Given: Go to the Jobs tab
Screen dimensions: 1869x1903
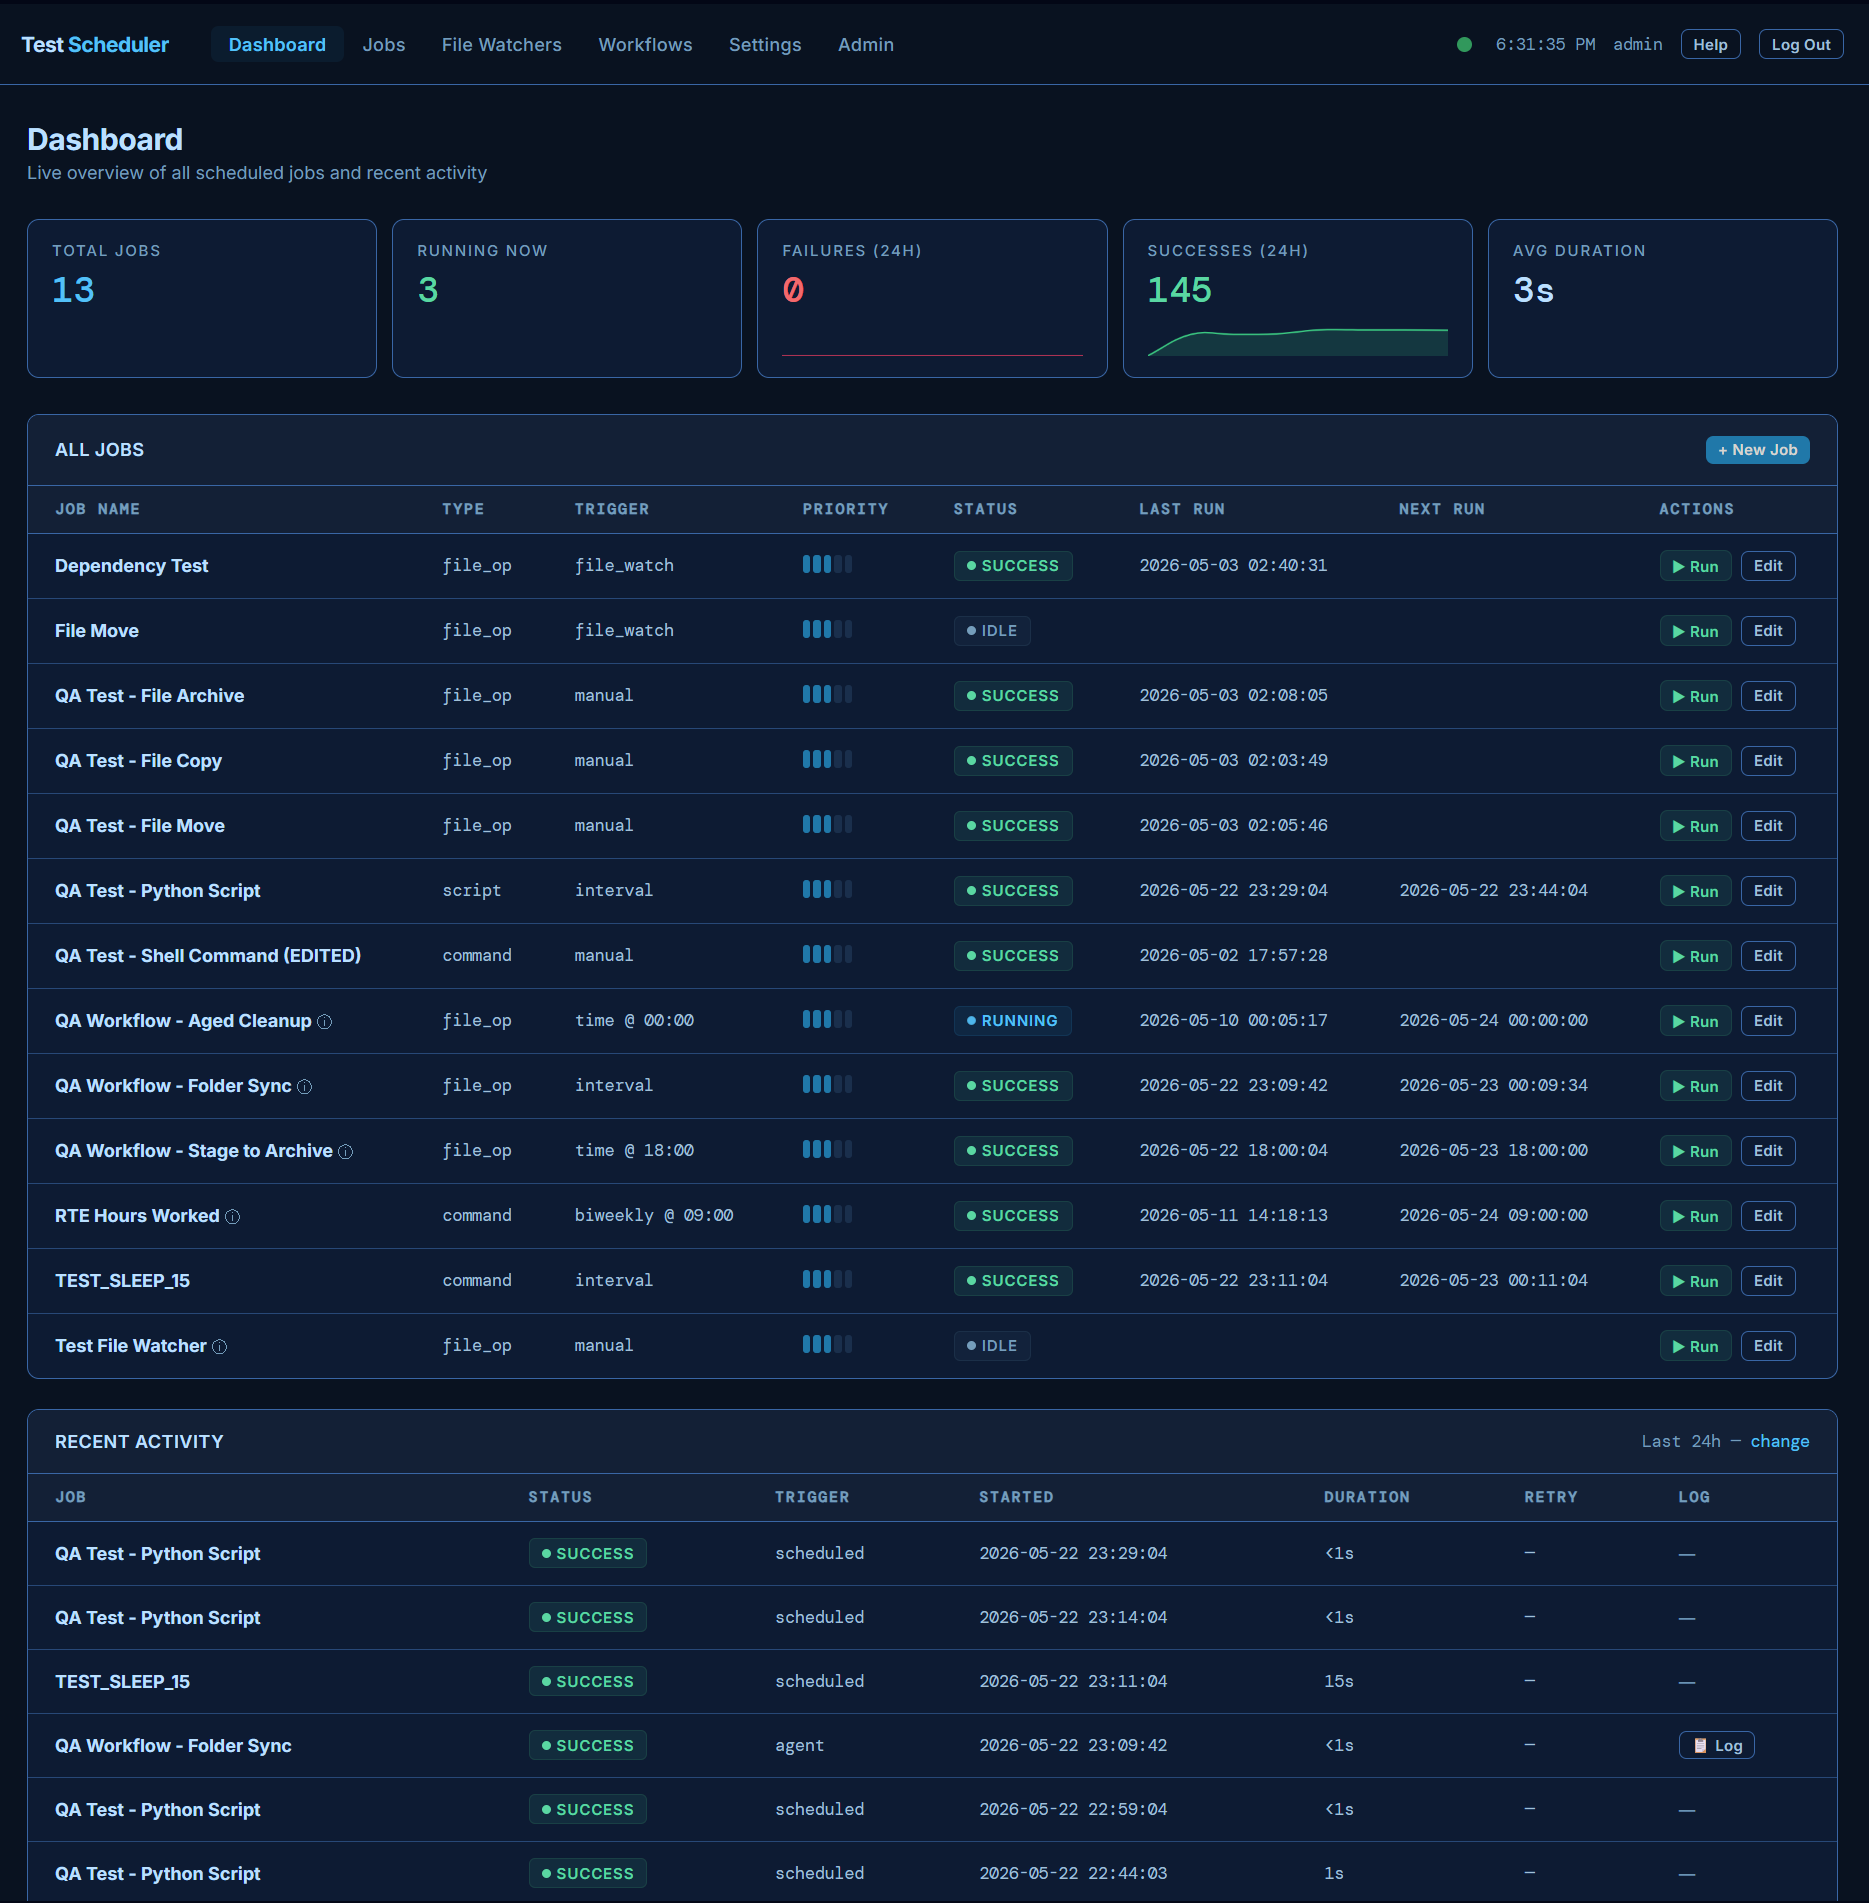Looking at the screenshot, I should pos(384,45).
